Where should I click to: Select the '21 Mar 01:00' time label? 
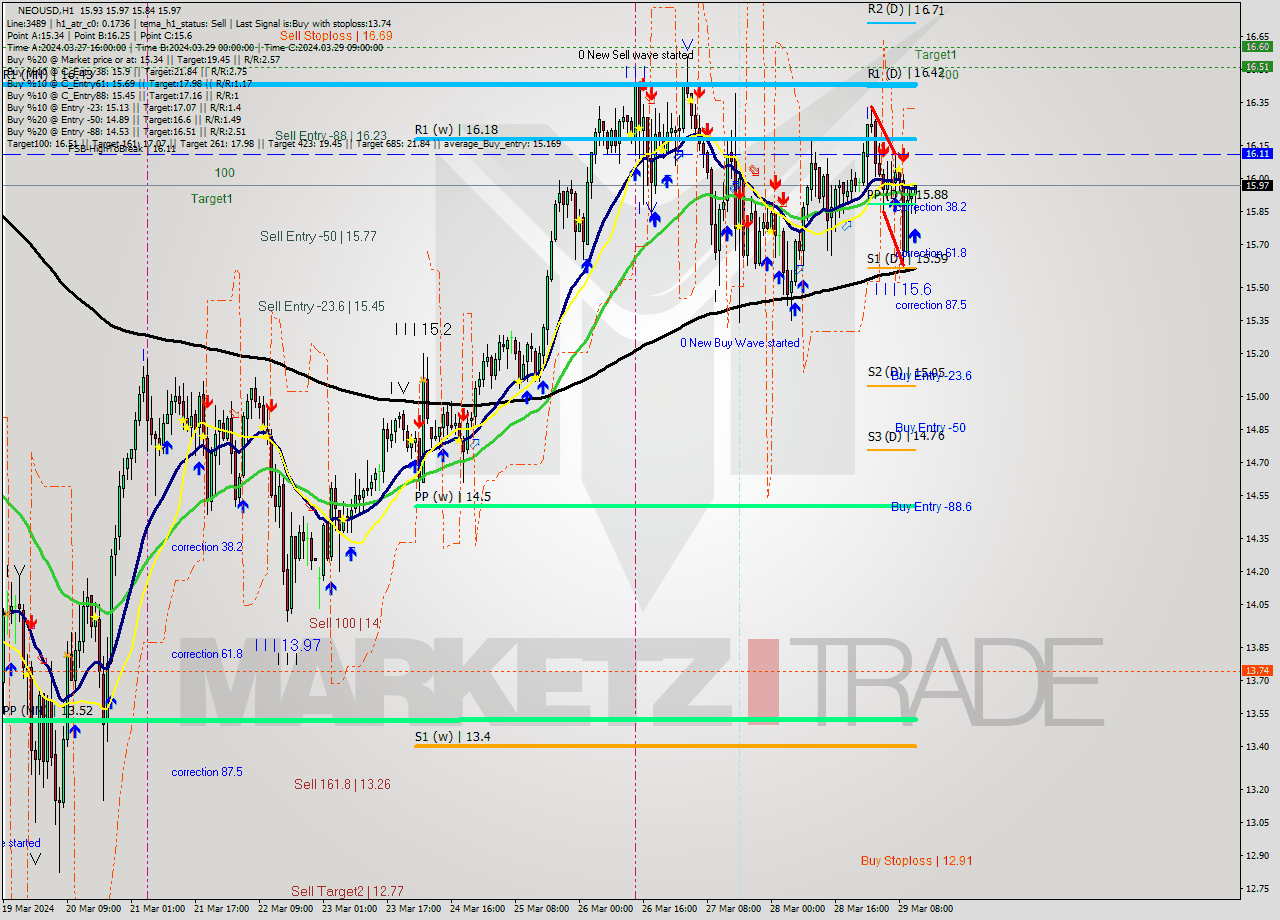158,909
